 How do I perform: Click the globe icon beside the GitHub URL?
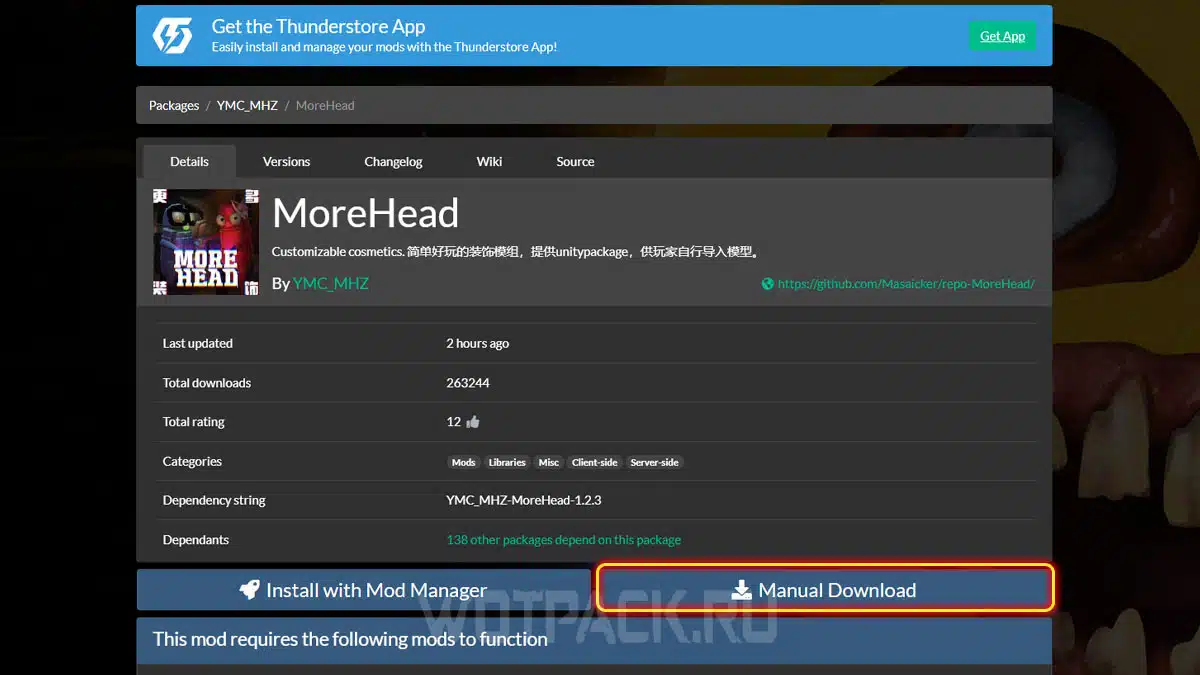768,284
